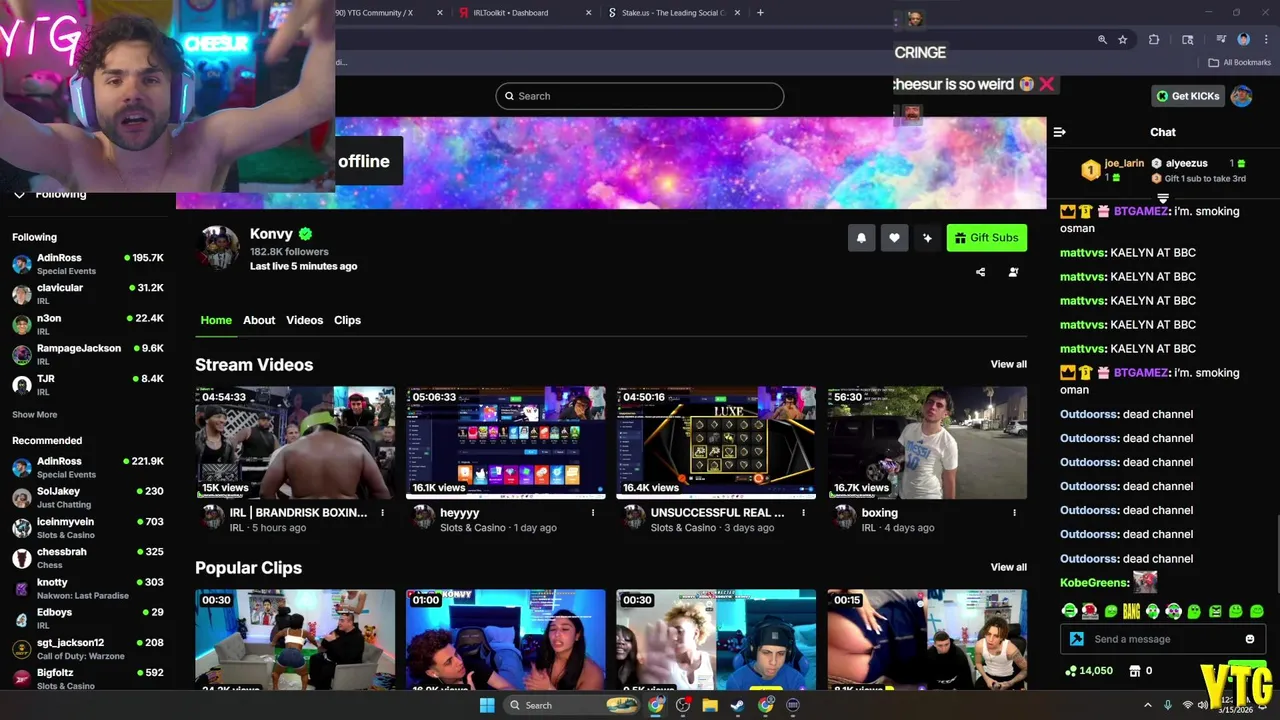Open OBS Studio from the taskbar
Image resolution: width=1280 pixels, height=720 pixels.
[x=683, y=705]
